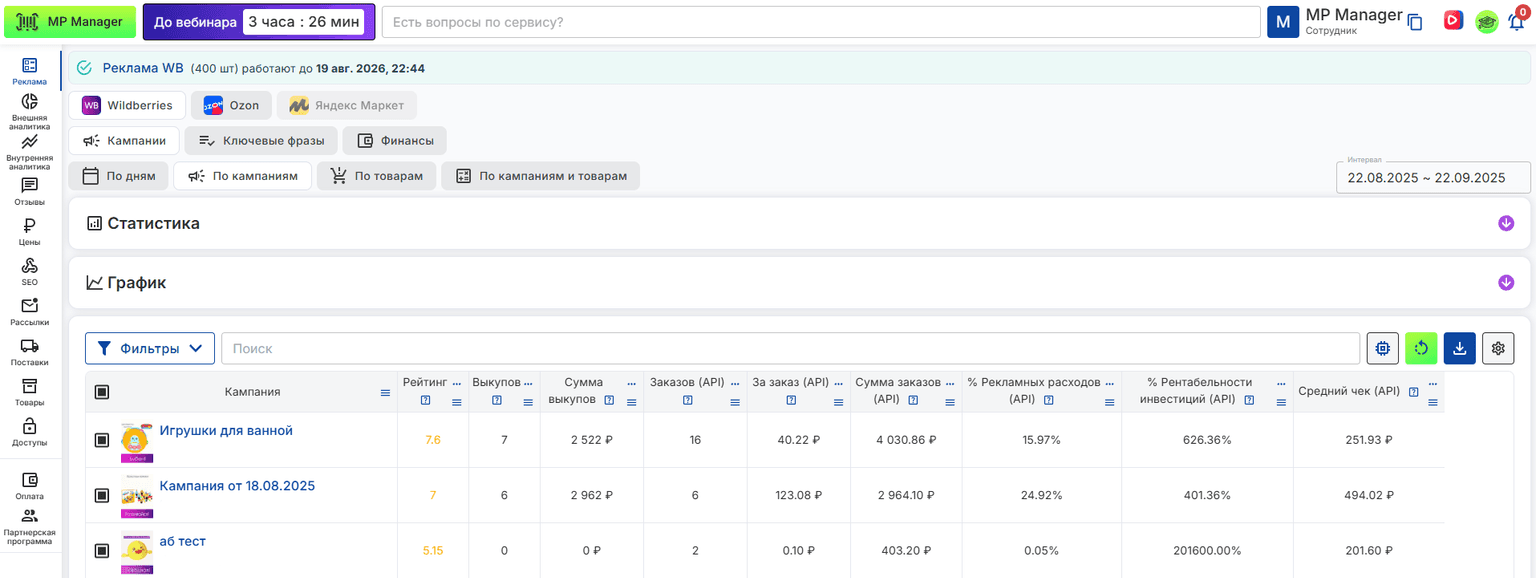Screen dimensions: 1536x578
Task: Open Сумма заказов (API) column three-dots options
Action: [x=950, y=384]
